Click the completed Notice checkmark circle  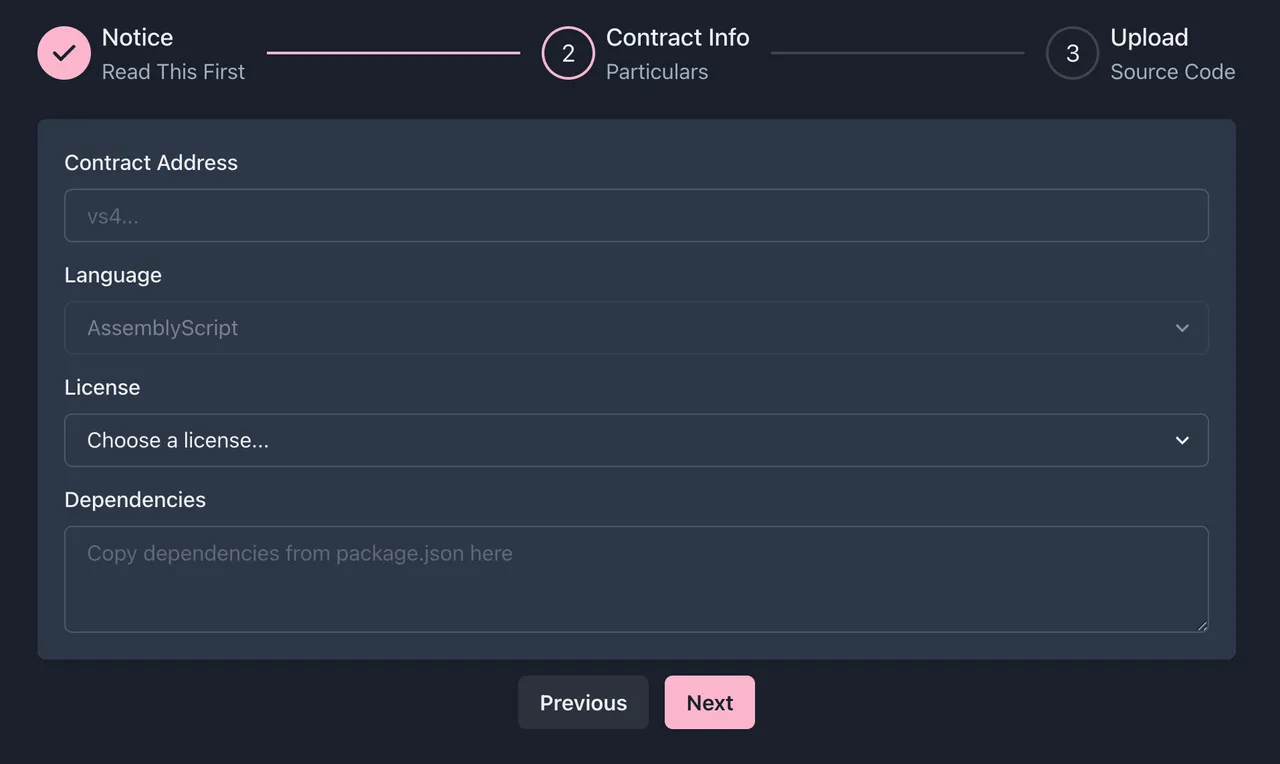[64, 53]
